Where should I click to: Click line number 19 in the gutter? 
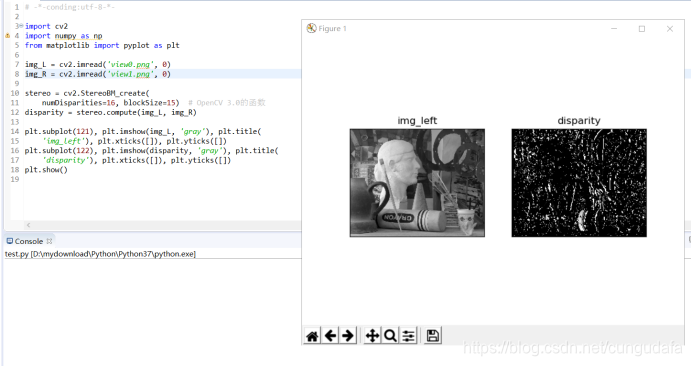point(15,179)
